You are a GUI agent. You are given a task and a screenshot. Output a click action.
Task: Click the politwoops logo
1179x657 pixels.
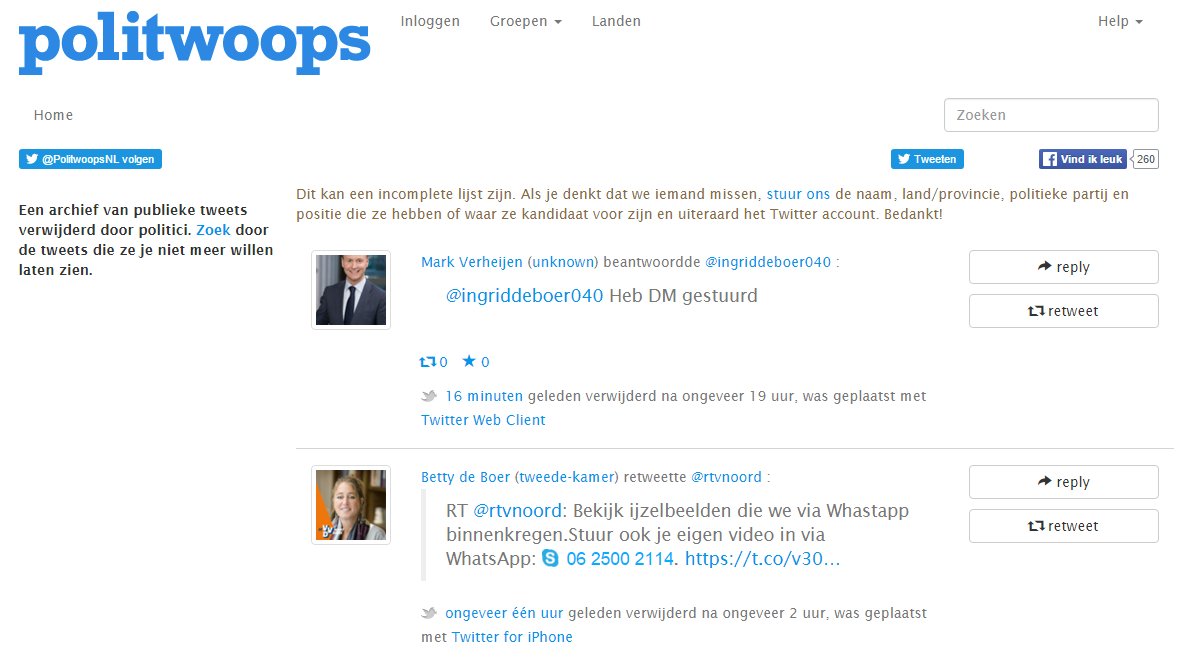[195, 43]
